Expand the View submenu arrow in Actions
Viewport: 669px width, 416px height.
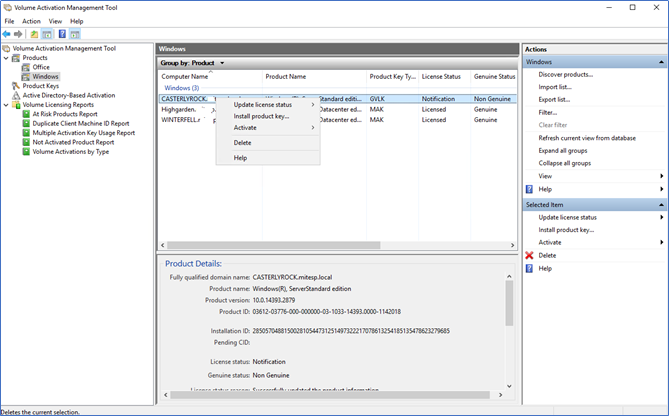661,176
